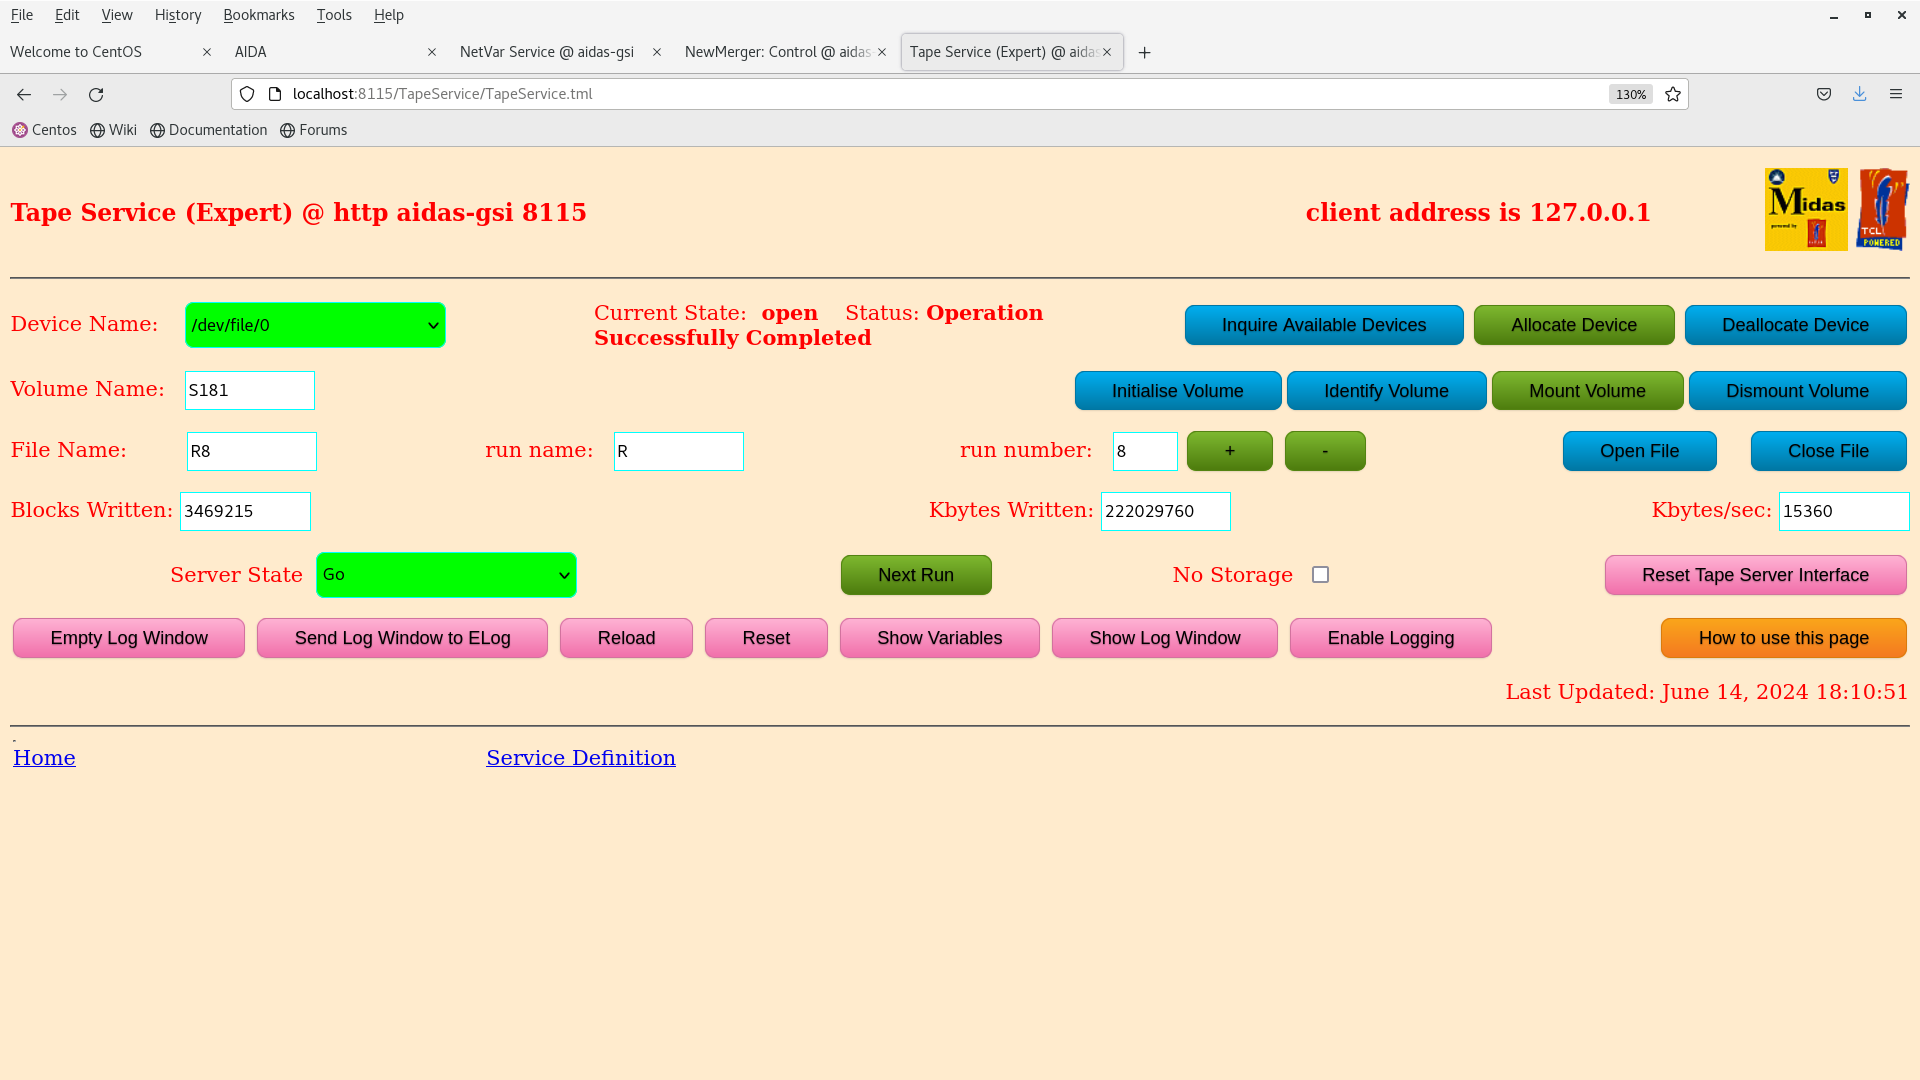Screen dimensions: 1920x1080
Task: Click the back navigation arrow
Action: (24, 94)
